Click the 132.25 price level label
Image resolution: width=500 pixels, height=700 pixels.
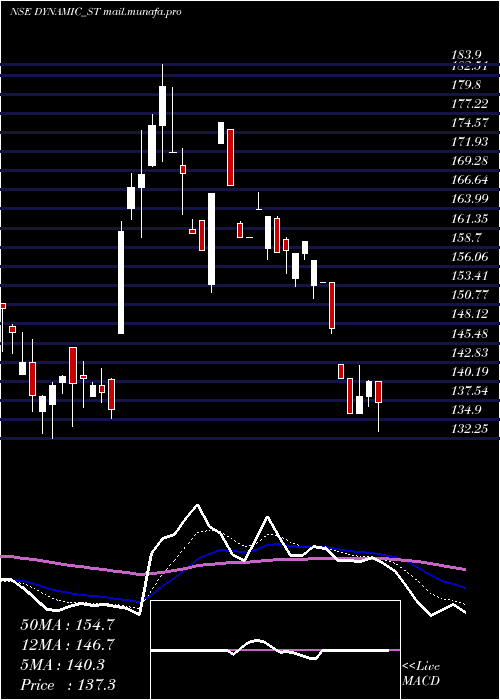pyautogui.click(x=470, y=429)
